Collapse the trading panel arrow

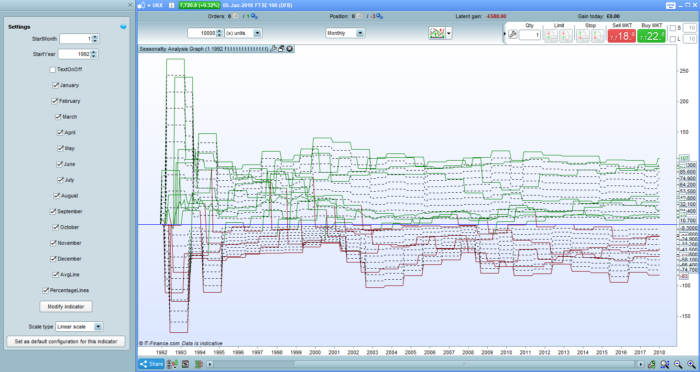505,33
